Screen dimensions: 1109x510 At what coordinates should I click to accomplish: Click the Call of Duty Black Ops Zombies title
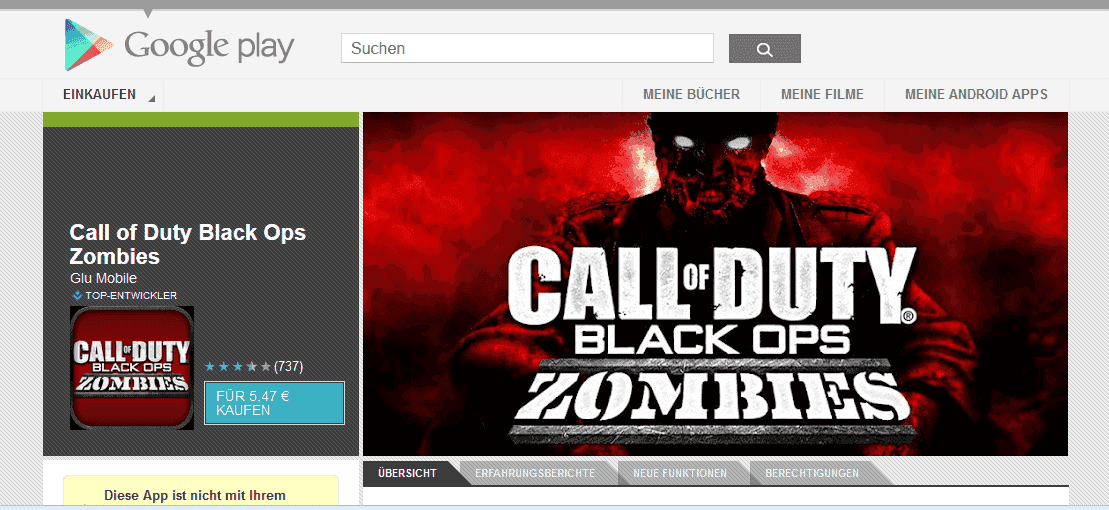point(187,244)
